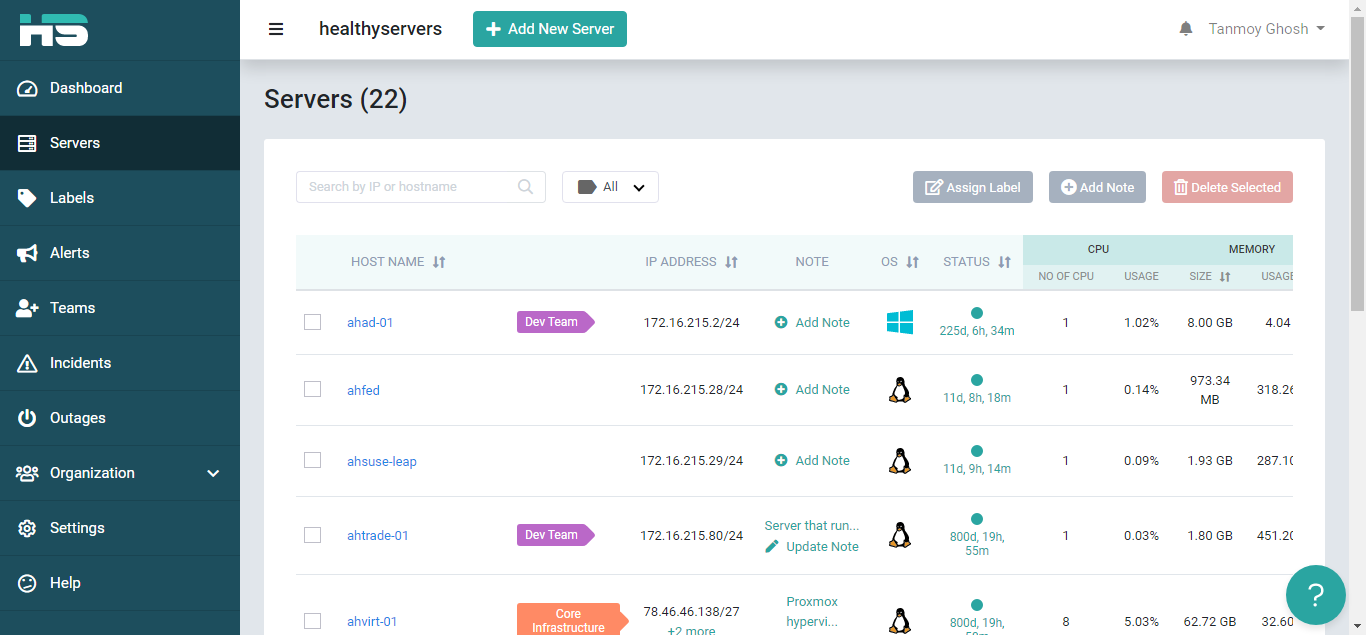The width and height of the screenshot is (1366, 635).
Task: Click the Outages power icon
Action: [27, 418]
